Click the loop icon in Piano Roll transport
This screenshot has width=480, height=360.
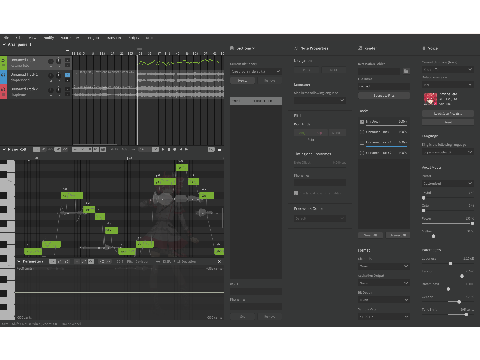[x=175, y=150]
